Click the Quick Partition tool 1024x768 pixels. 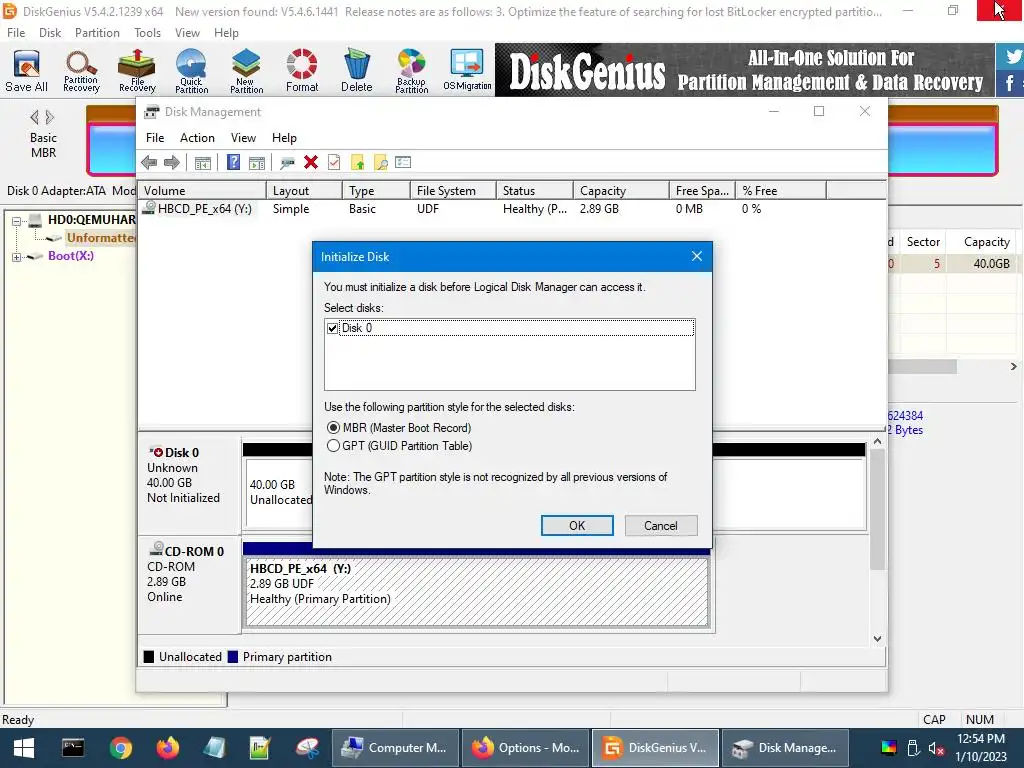191,71
